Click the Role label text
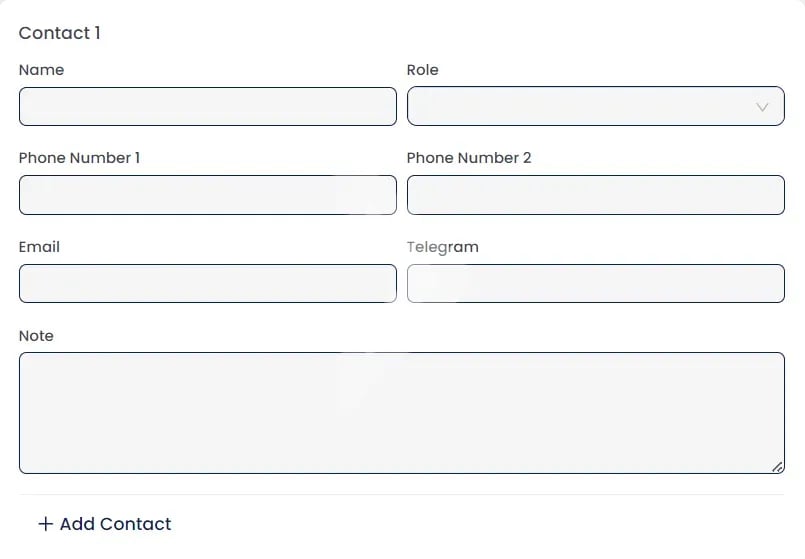The height and width of the screenshot is (559, 805). click(422, 70)
